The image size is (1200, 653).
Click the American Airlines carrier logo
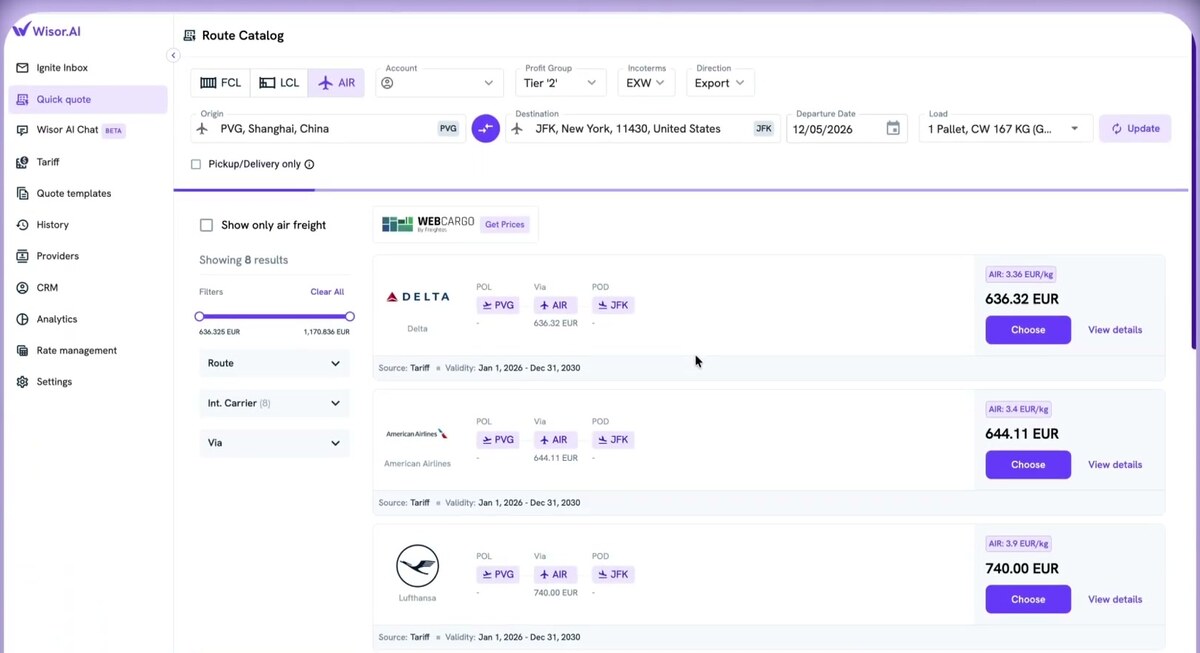[417, 434]
